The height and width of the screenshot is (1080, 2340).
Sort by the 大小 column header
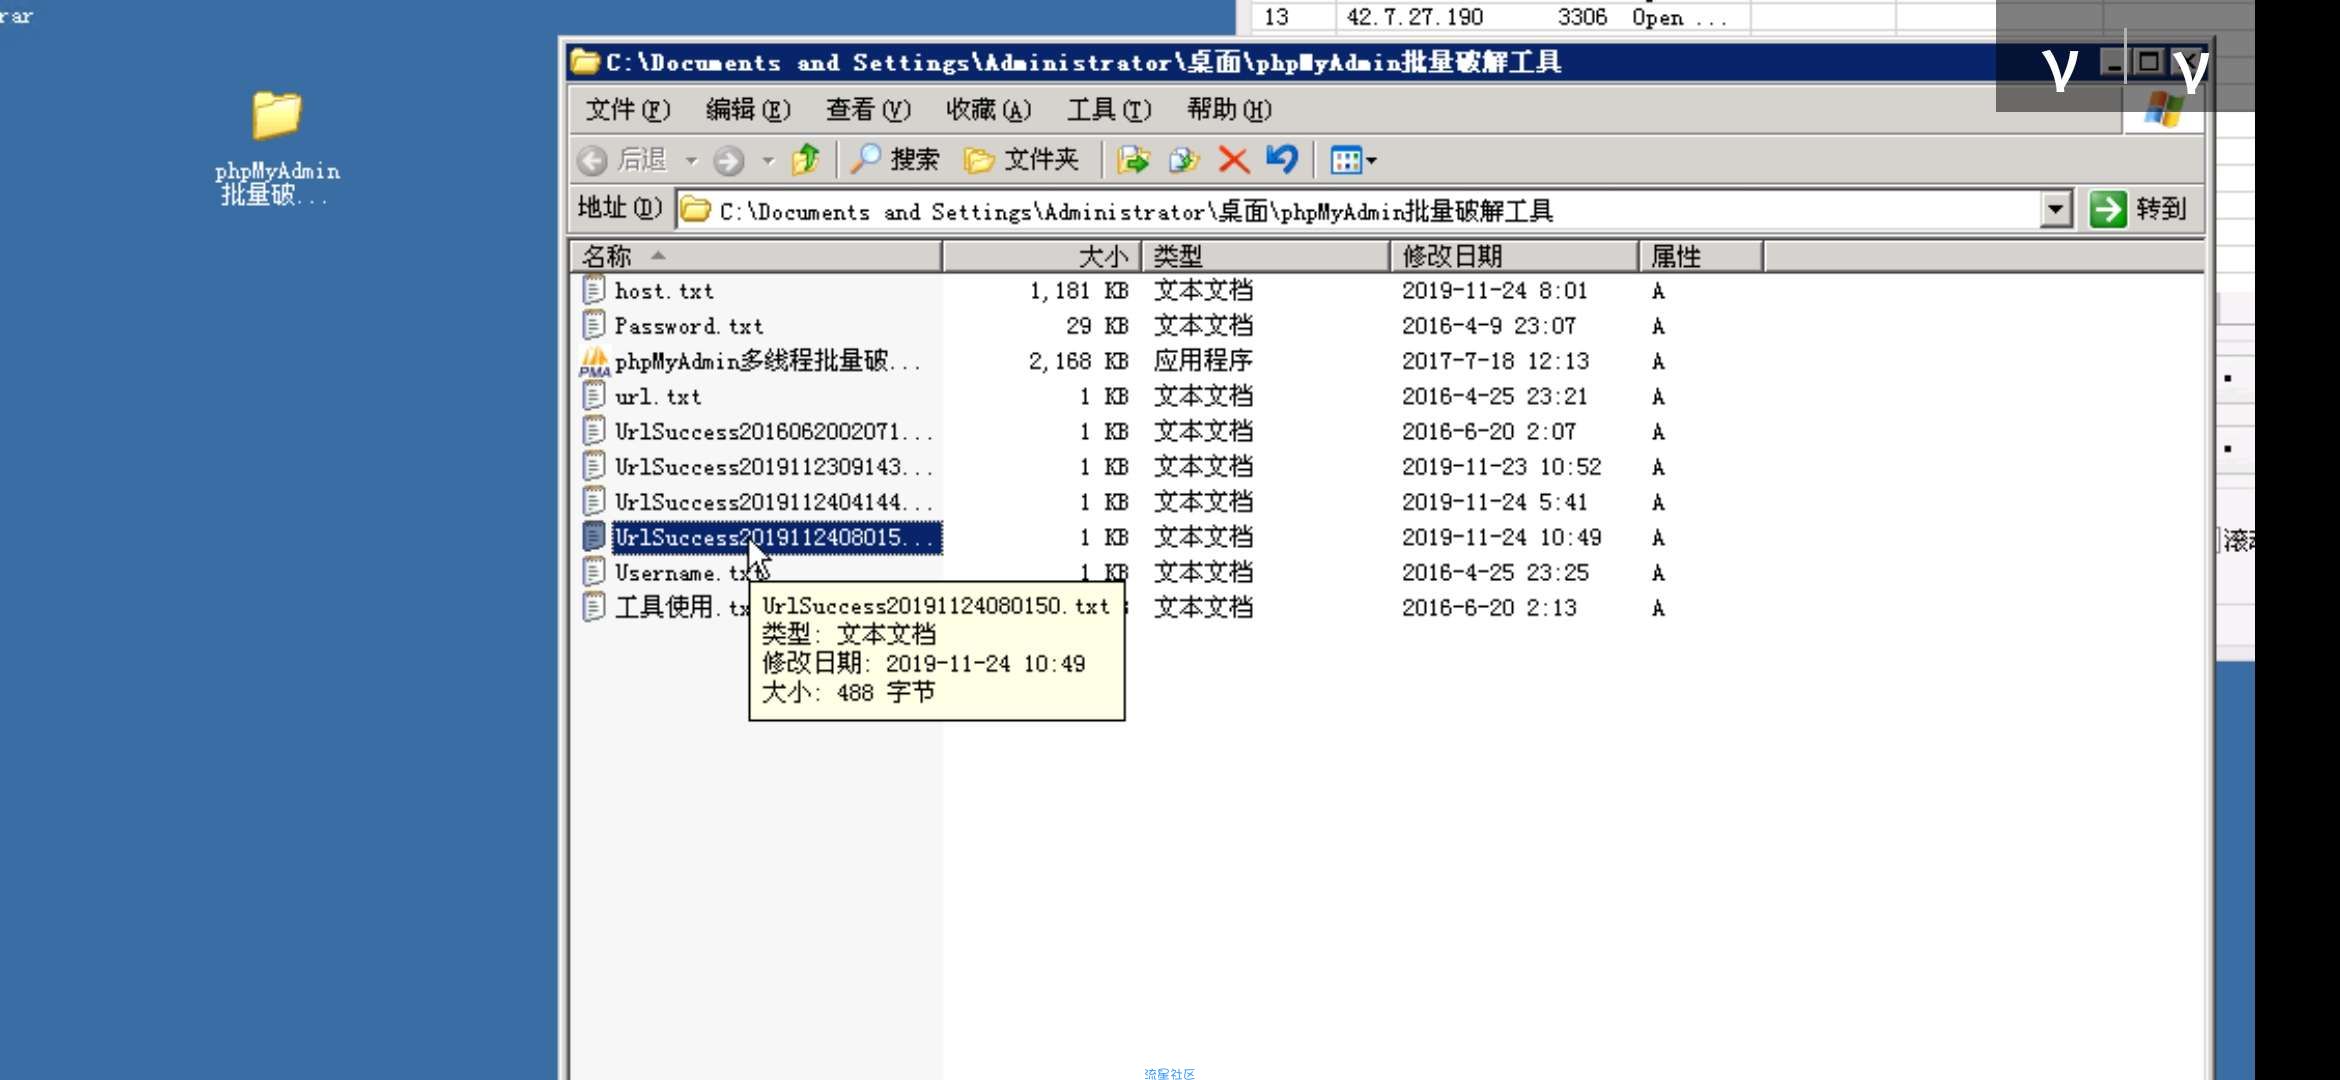pos(1042,256)
